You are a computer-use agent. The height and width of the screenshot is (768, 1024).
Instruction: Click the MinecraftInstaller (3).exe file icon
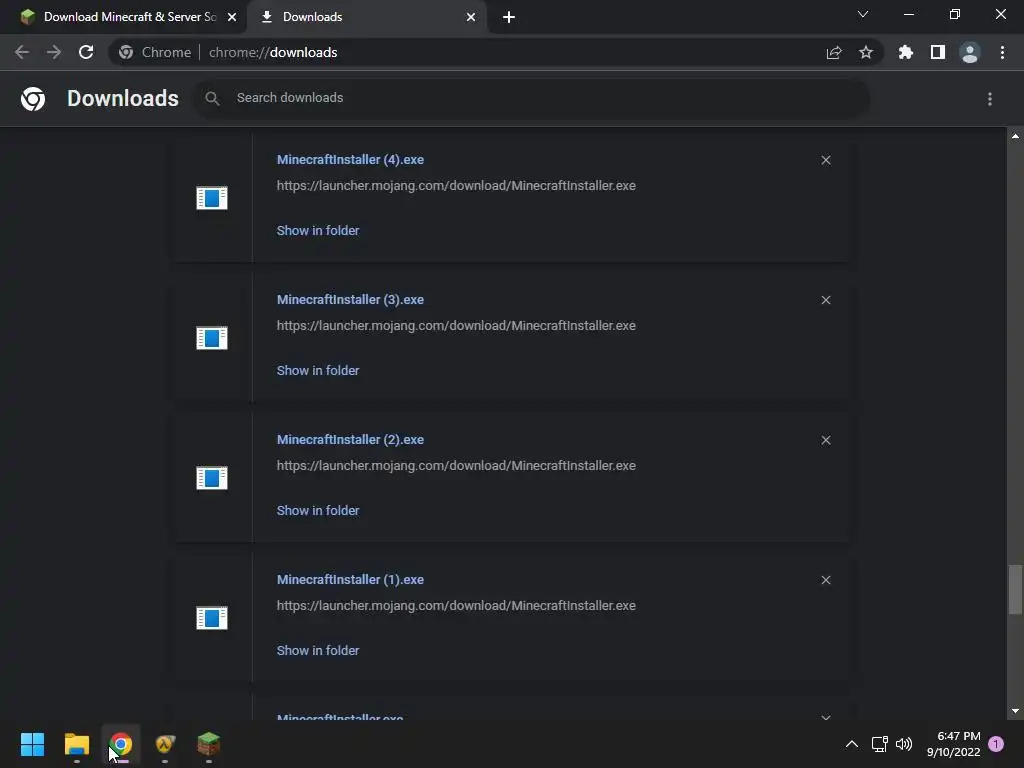point(212,338)
